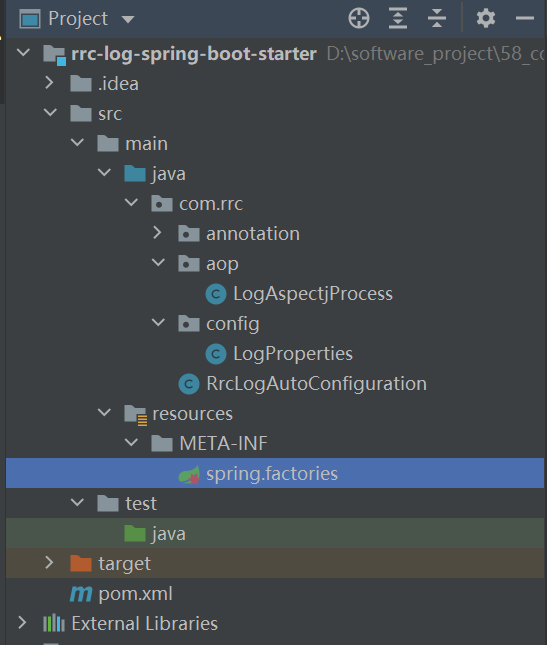Hide the Project tool window
This screenshot has width=547, height=645.
[525, 19]
